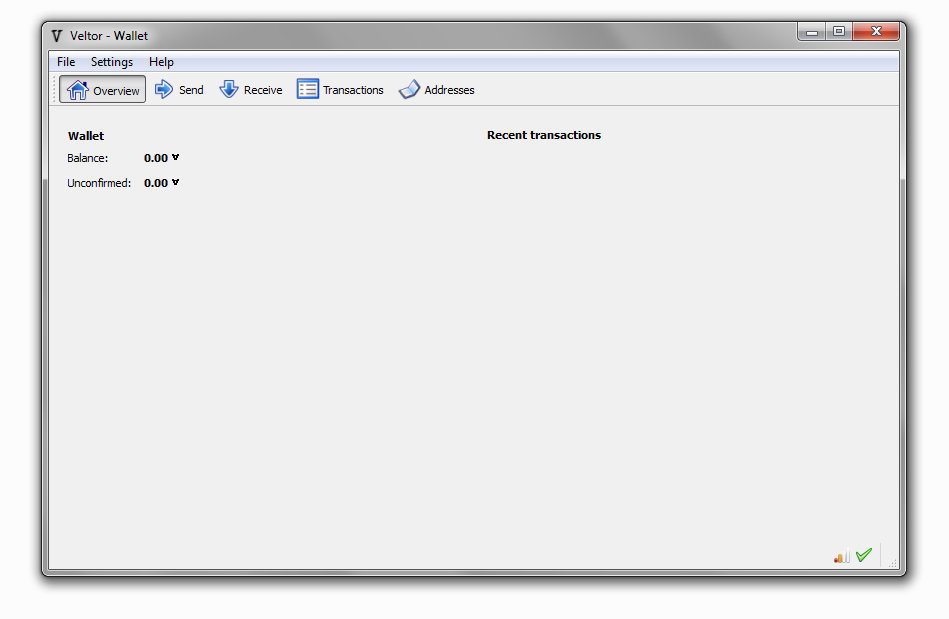Close the Veltor Wallet window
Screen dimensions: 949x619
[x=877, y=32]
